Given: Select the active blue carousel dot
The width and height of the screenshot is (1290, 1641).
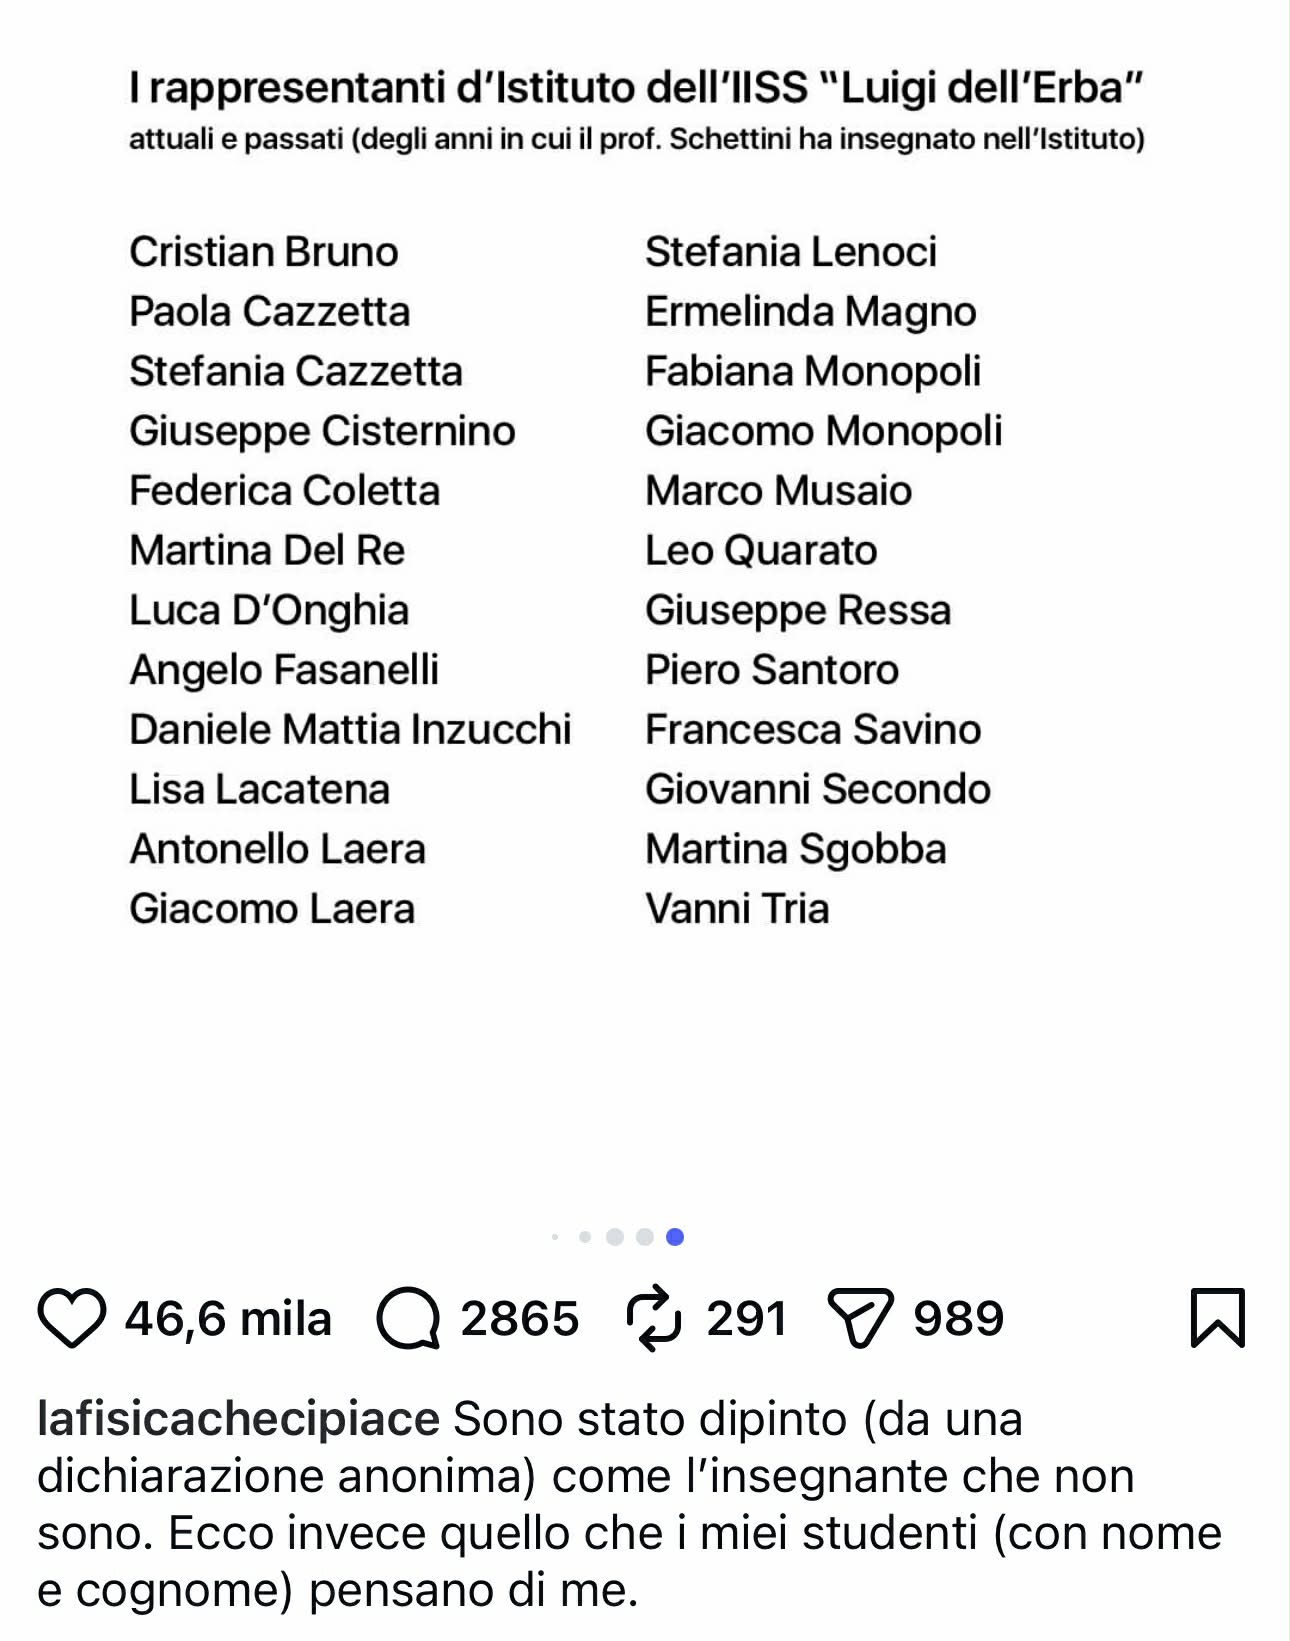Looking at the screenshot, I should pyautogui.click(x=675, y=1237).
